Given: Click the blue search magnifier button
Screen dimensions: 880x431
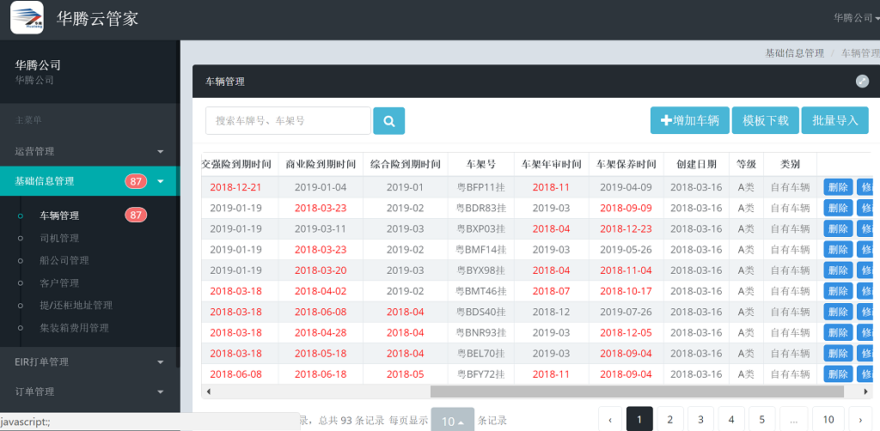Looking at the screenshot, I should (389, 121).
